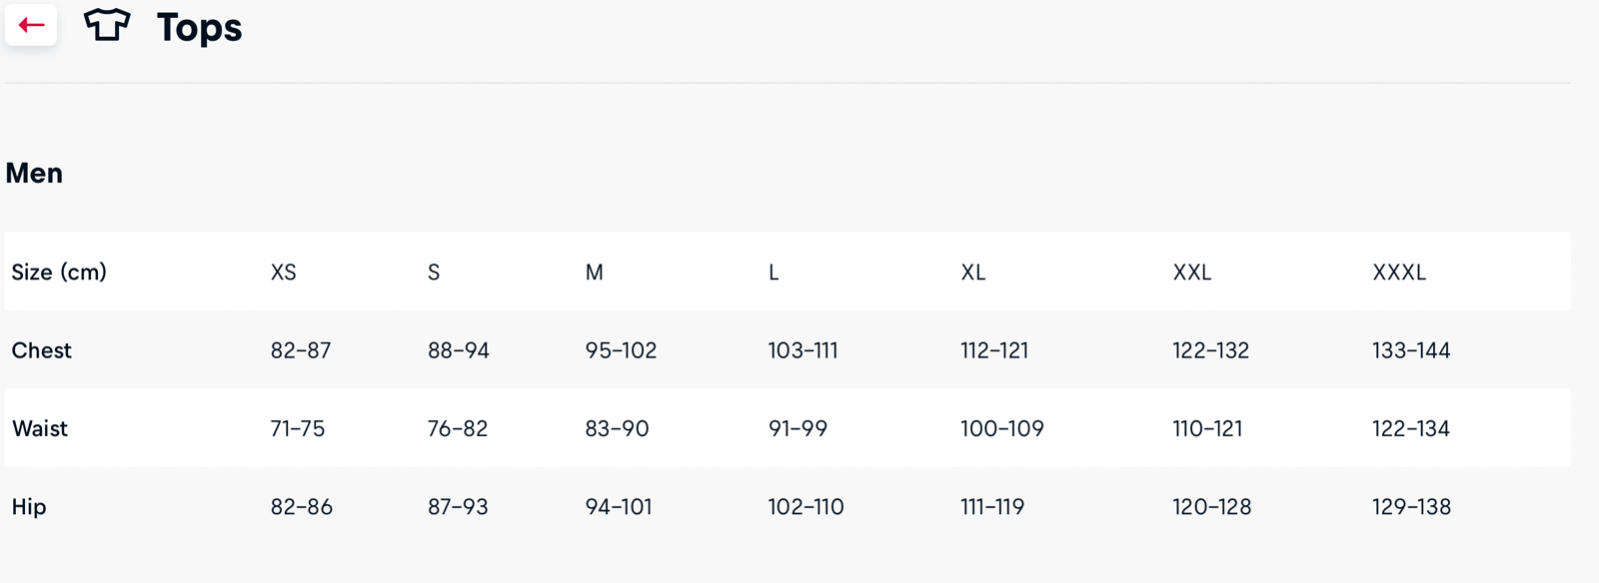This screenshot has height=583, width=1599.
Task: Select waist value 71–75 for XS
Action: pos(298,428)
